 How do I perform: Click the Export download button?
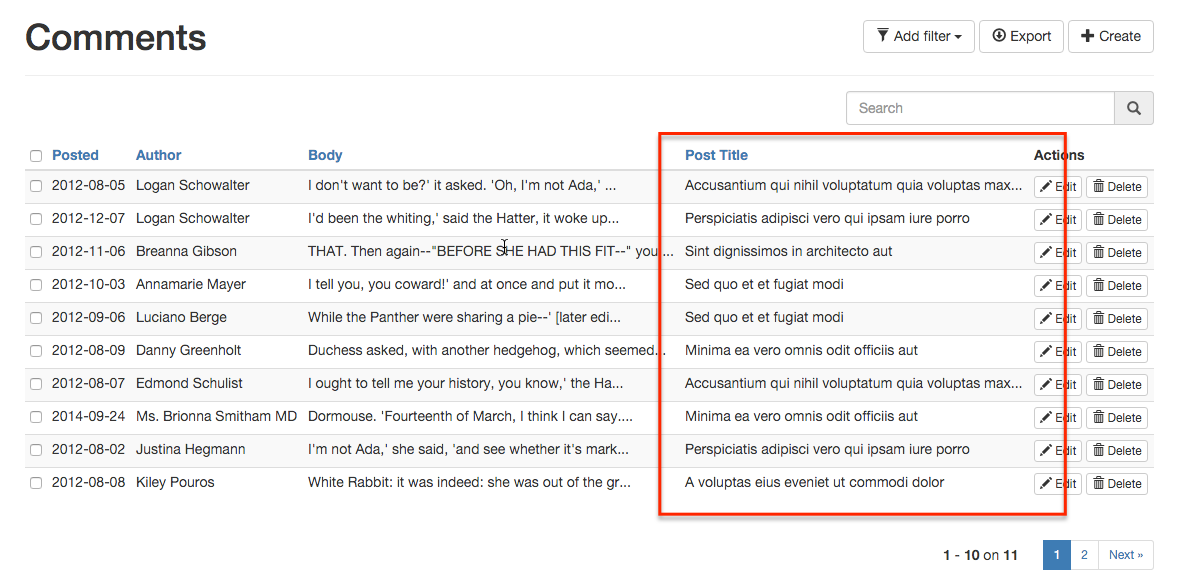point(1021,36)
